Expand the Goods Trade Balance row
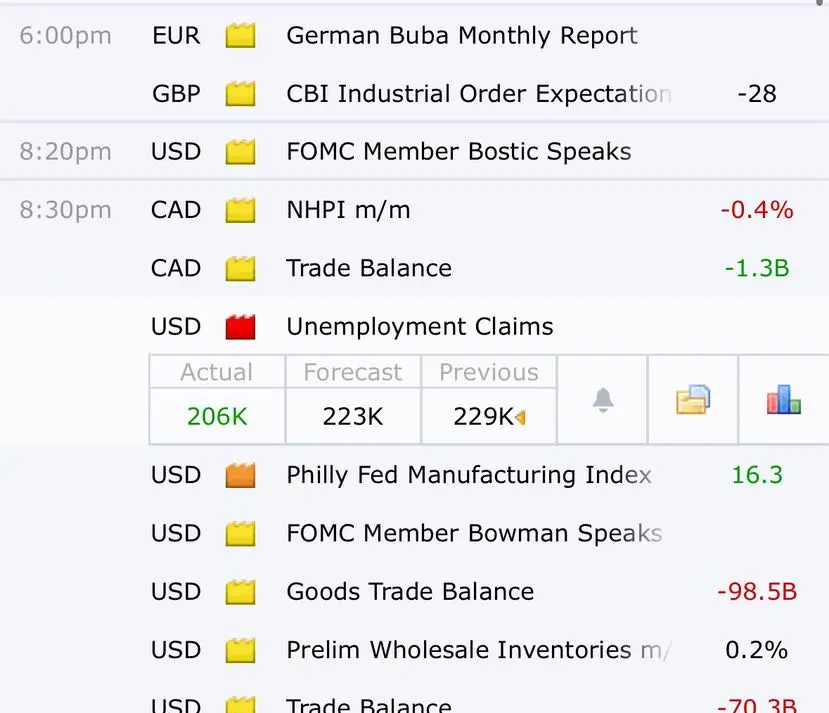Viewport: 829px width, 713px height. pos(410,592)
